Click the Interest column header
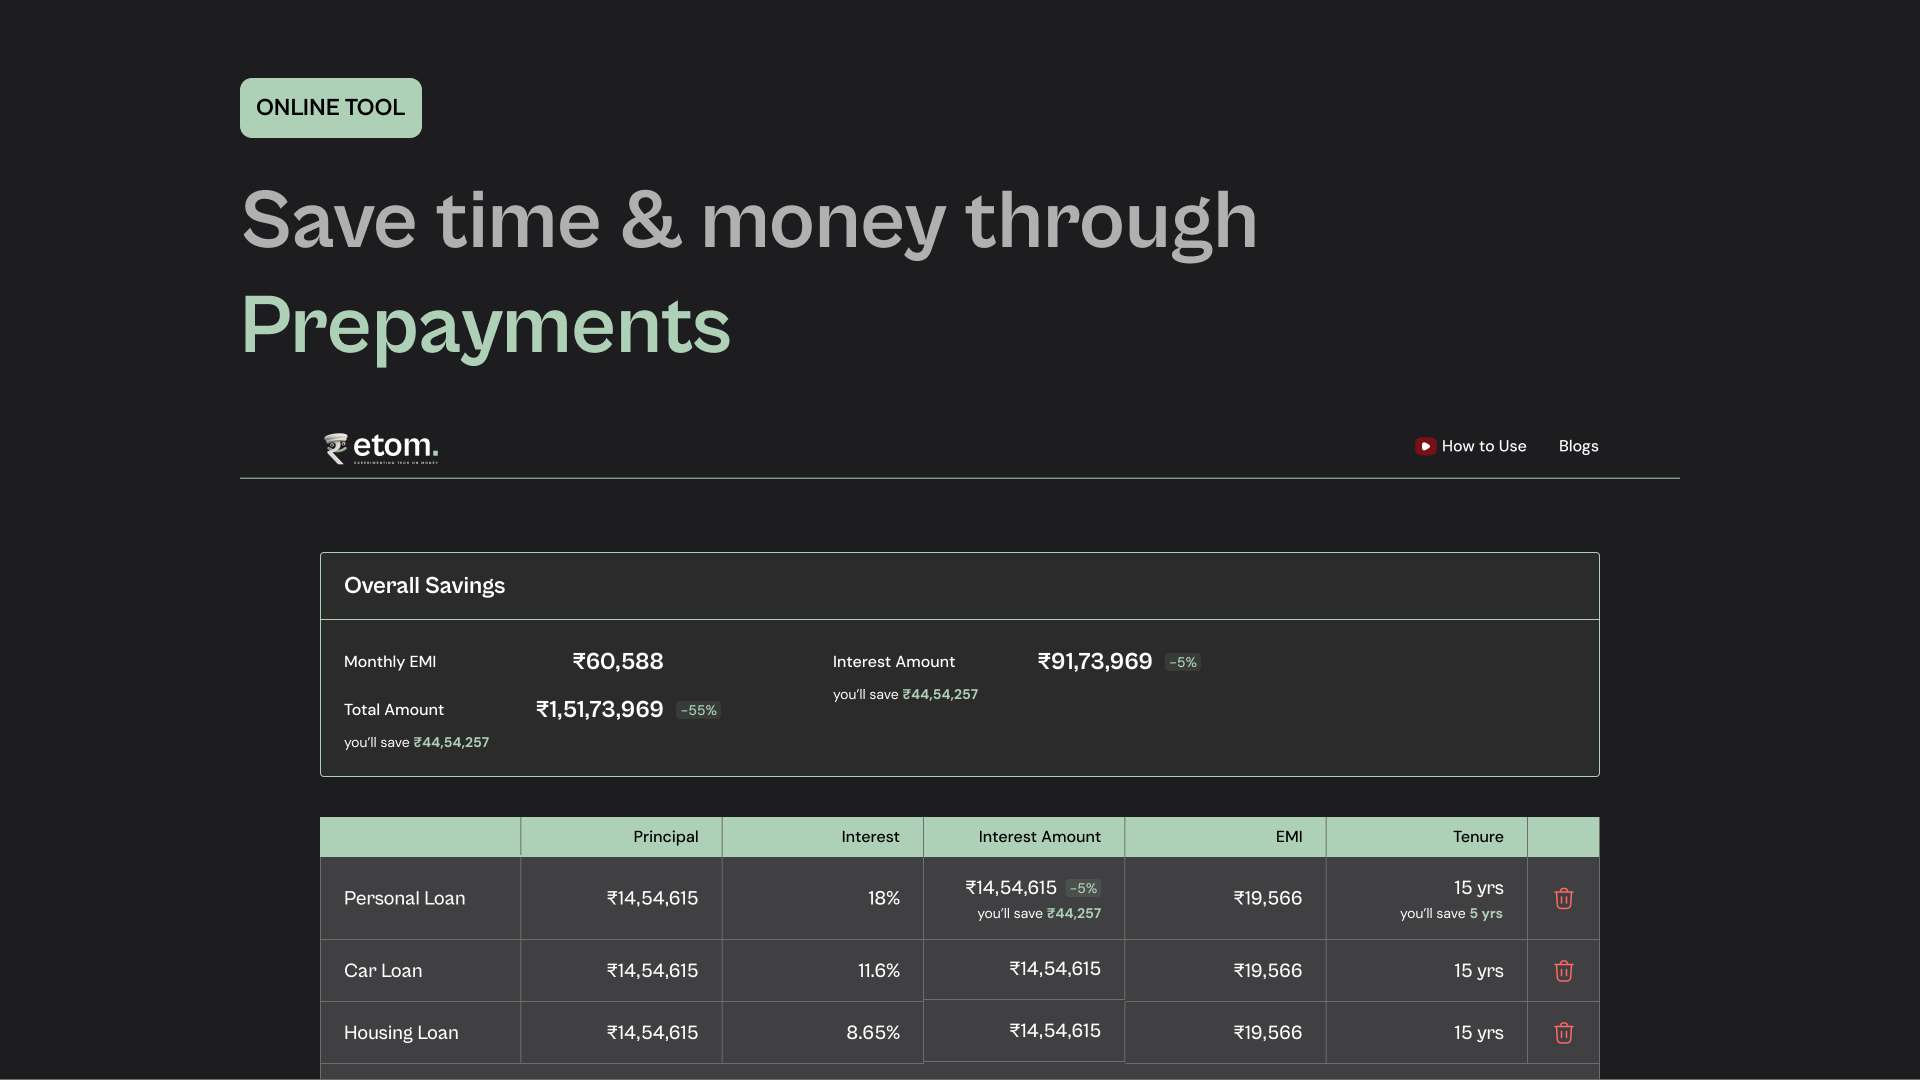This screenshot has width=1920, height=1080. [x=869, y=837]
